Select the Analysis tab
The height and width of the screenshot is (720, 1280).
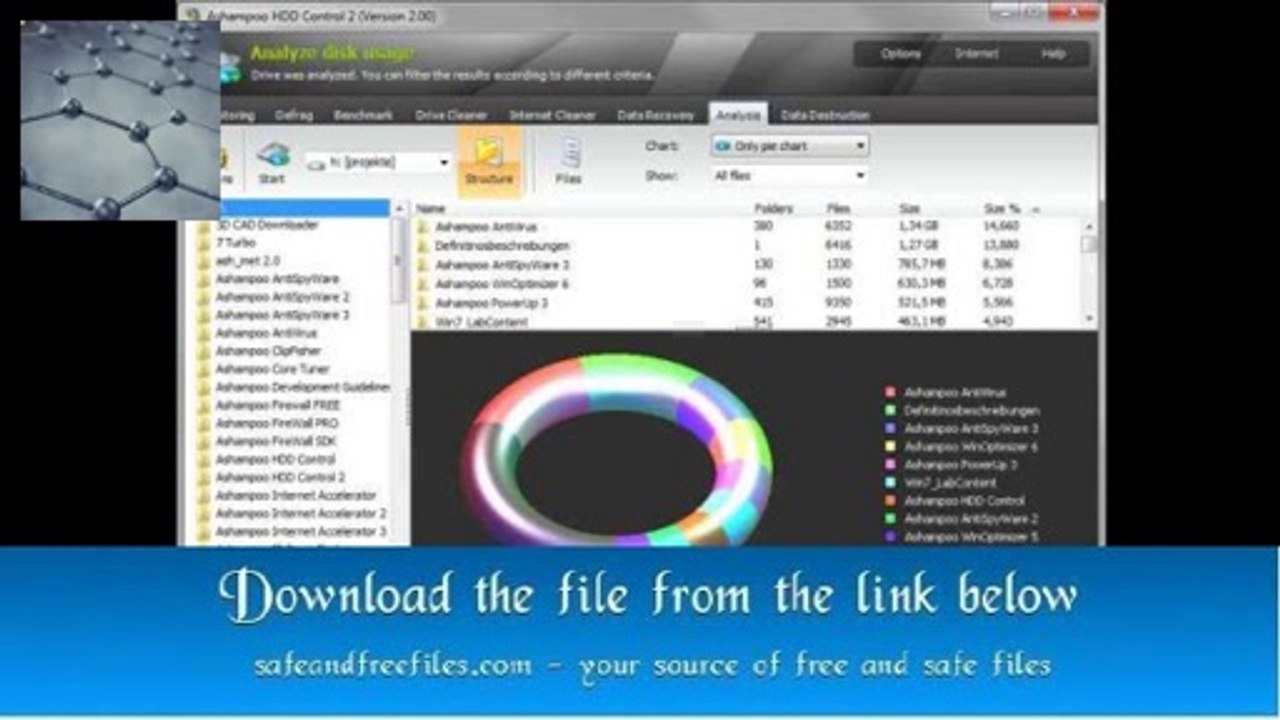(x=738, y=115)
